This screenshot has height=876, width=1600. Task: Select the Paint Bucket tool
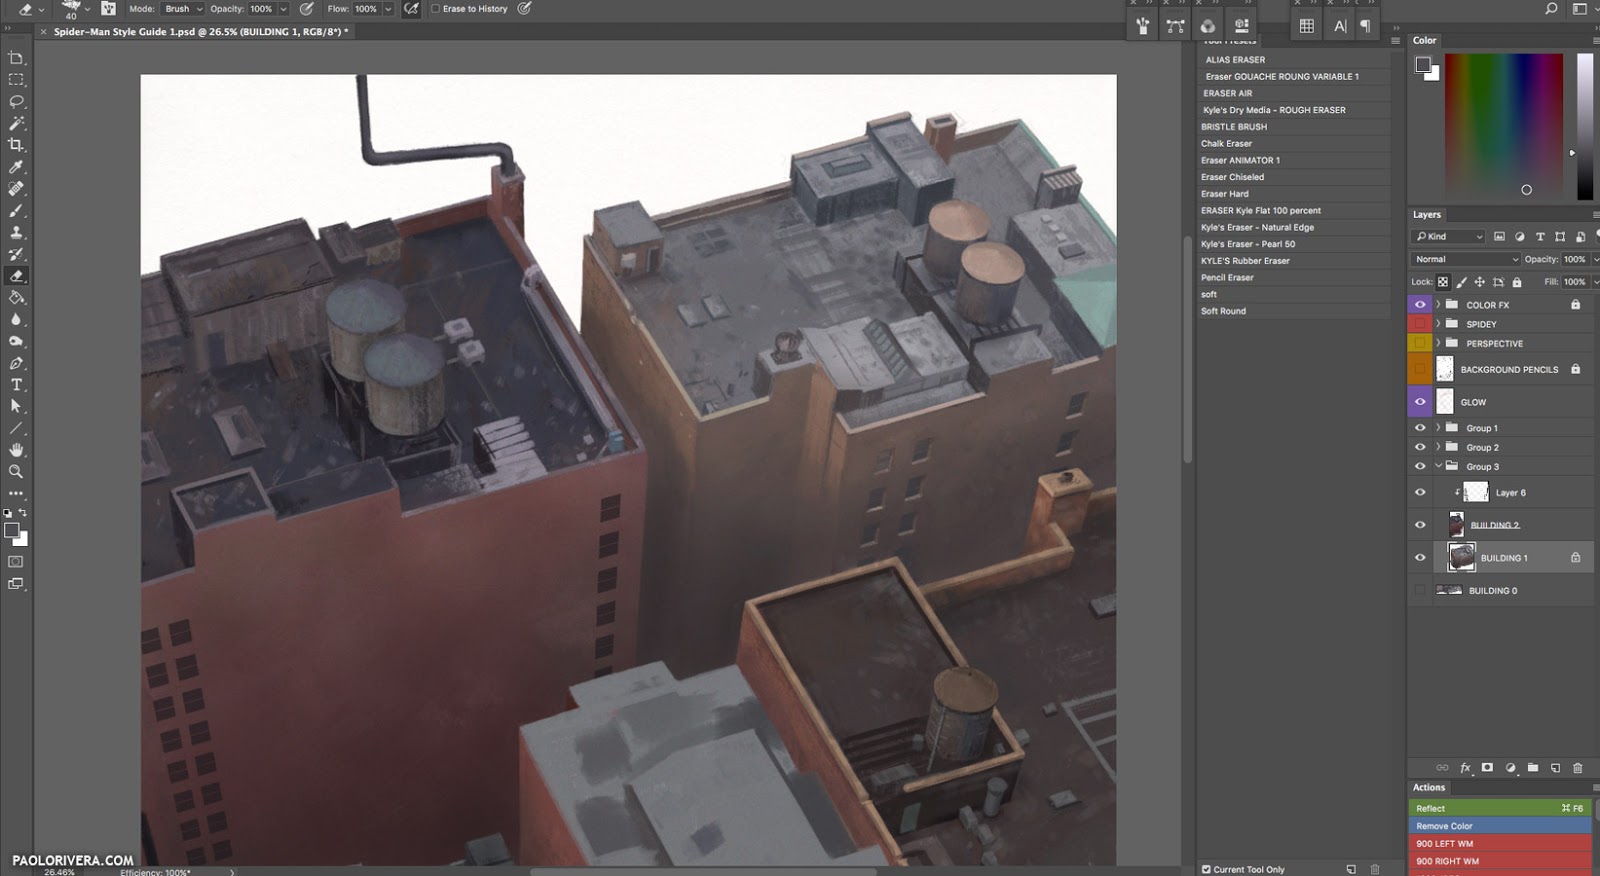(x=16, y=298)
